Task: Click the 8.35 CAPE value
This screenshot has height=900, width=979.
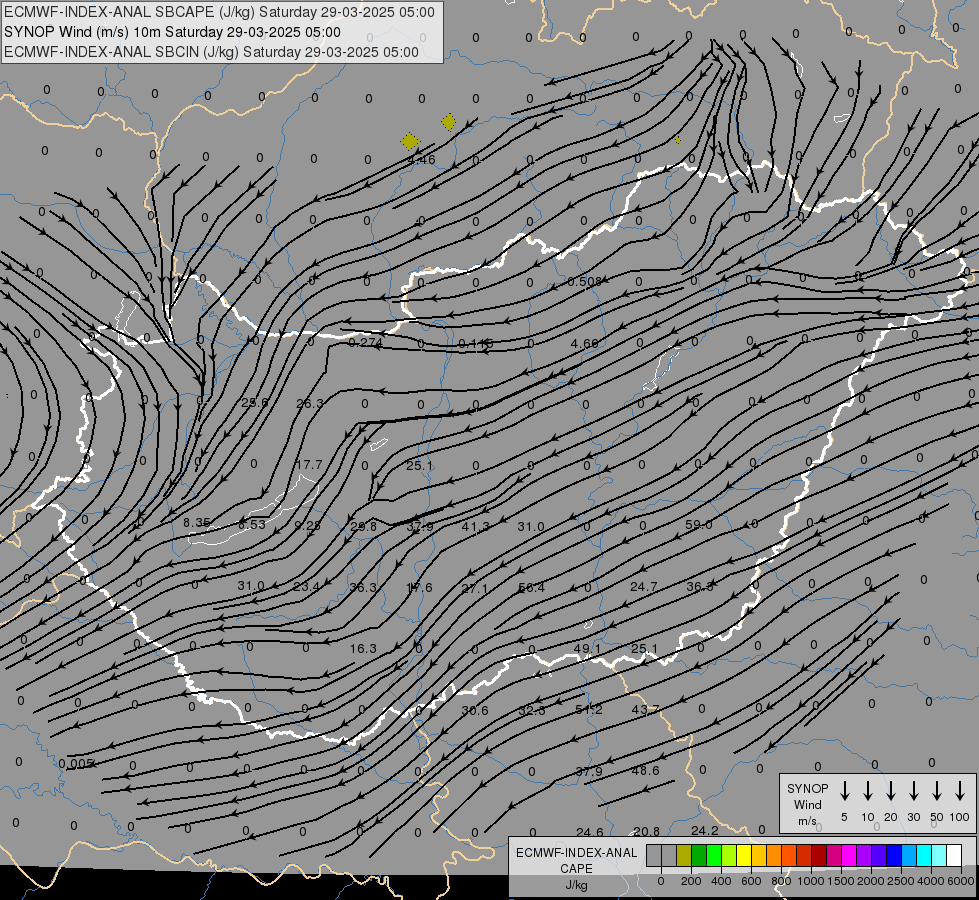Action: (x=197, y=522)
